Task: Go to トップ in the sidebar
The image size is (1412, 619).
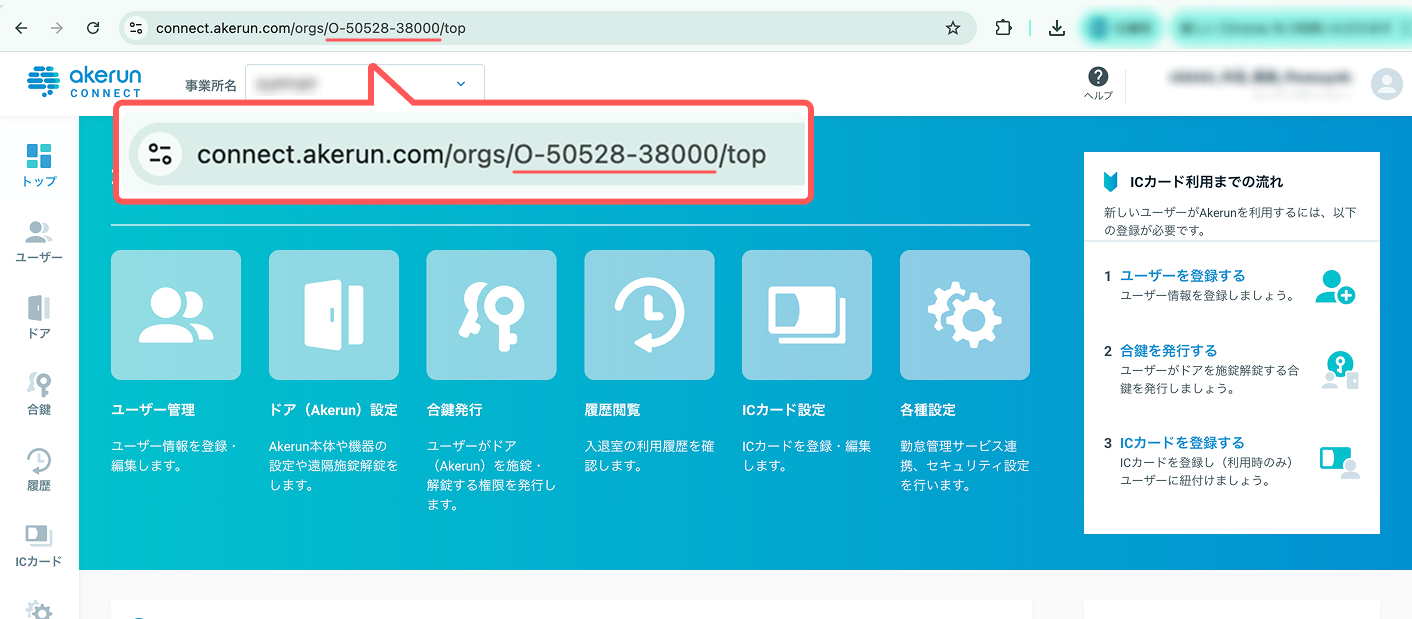Action: 39,165
